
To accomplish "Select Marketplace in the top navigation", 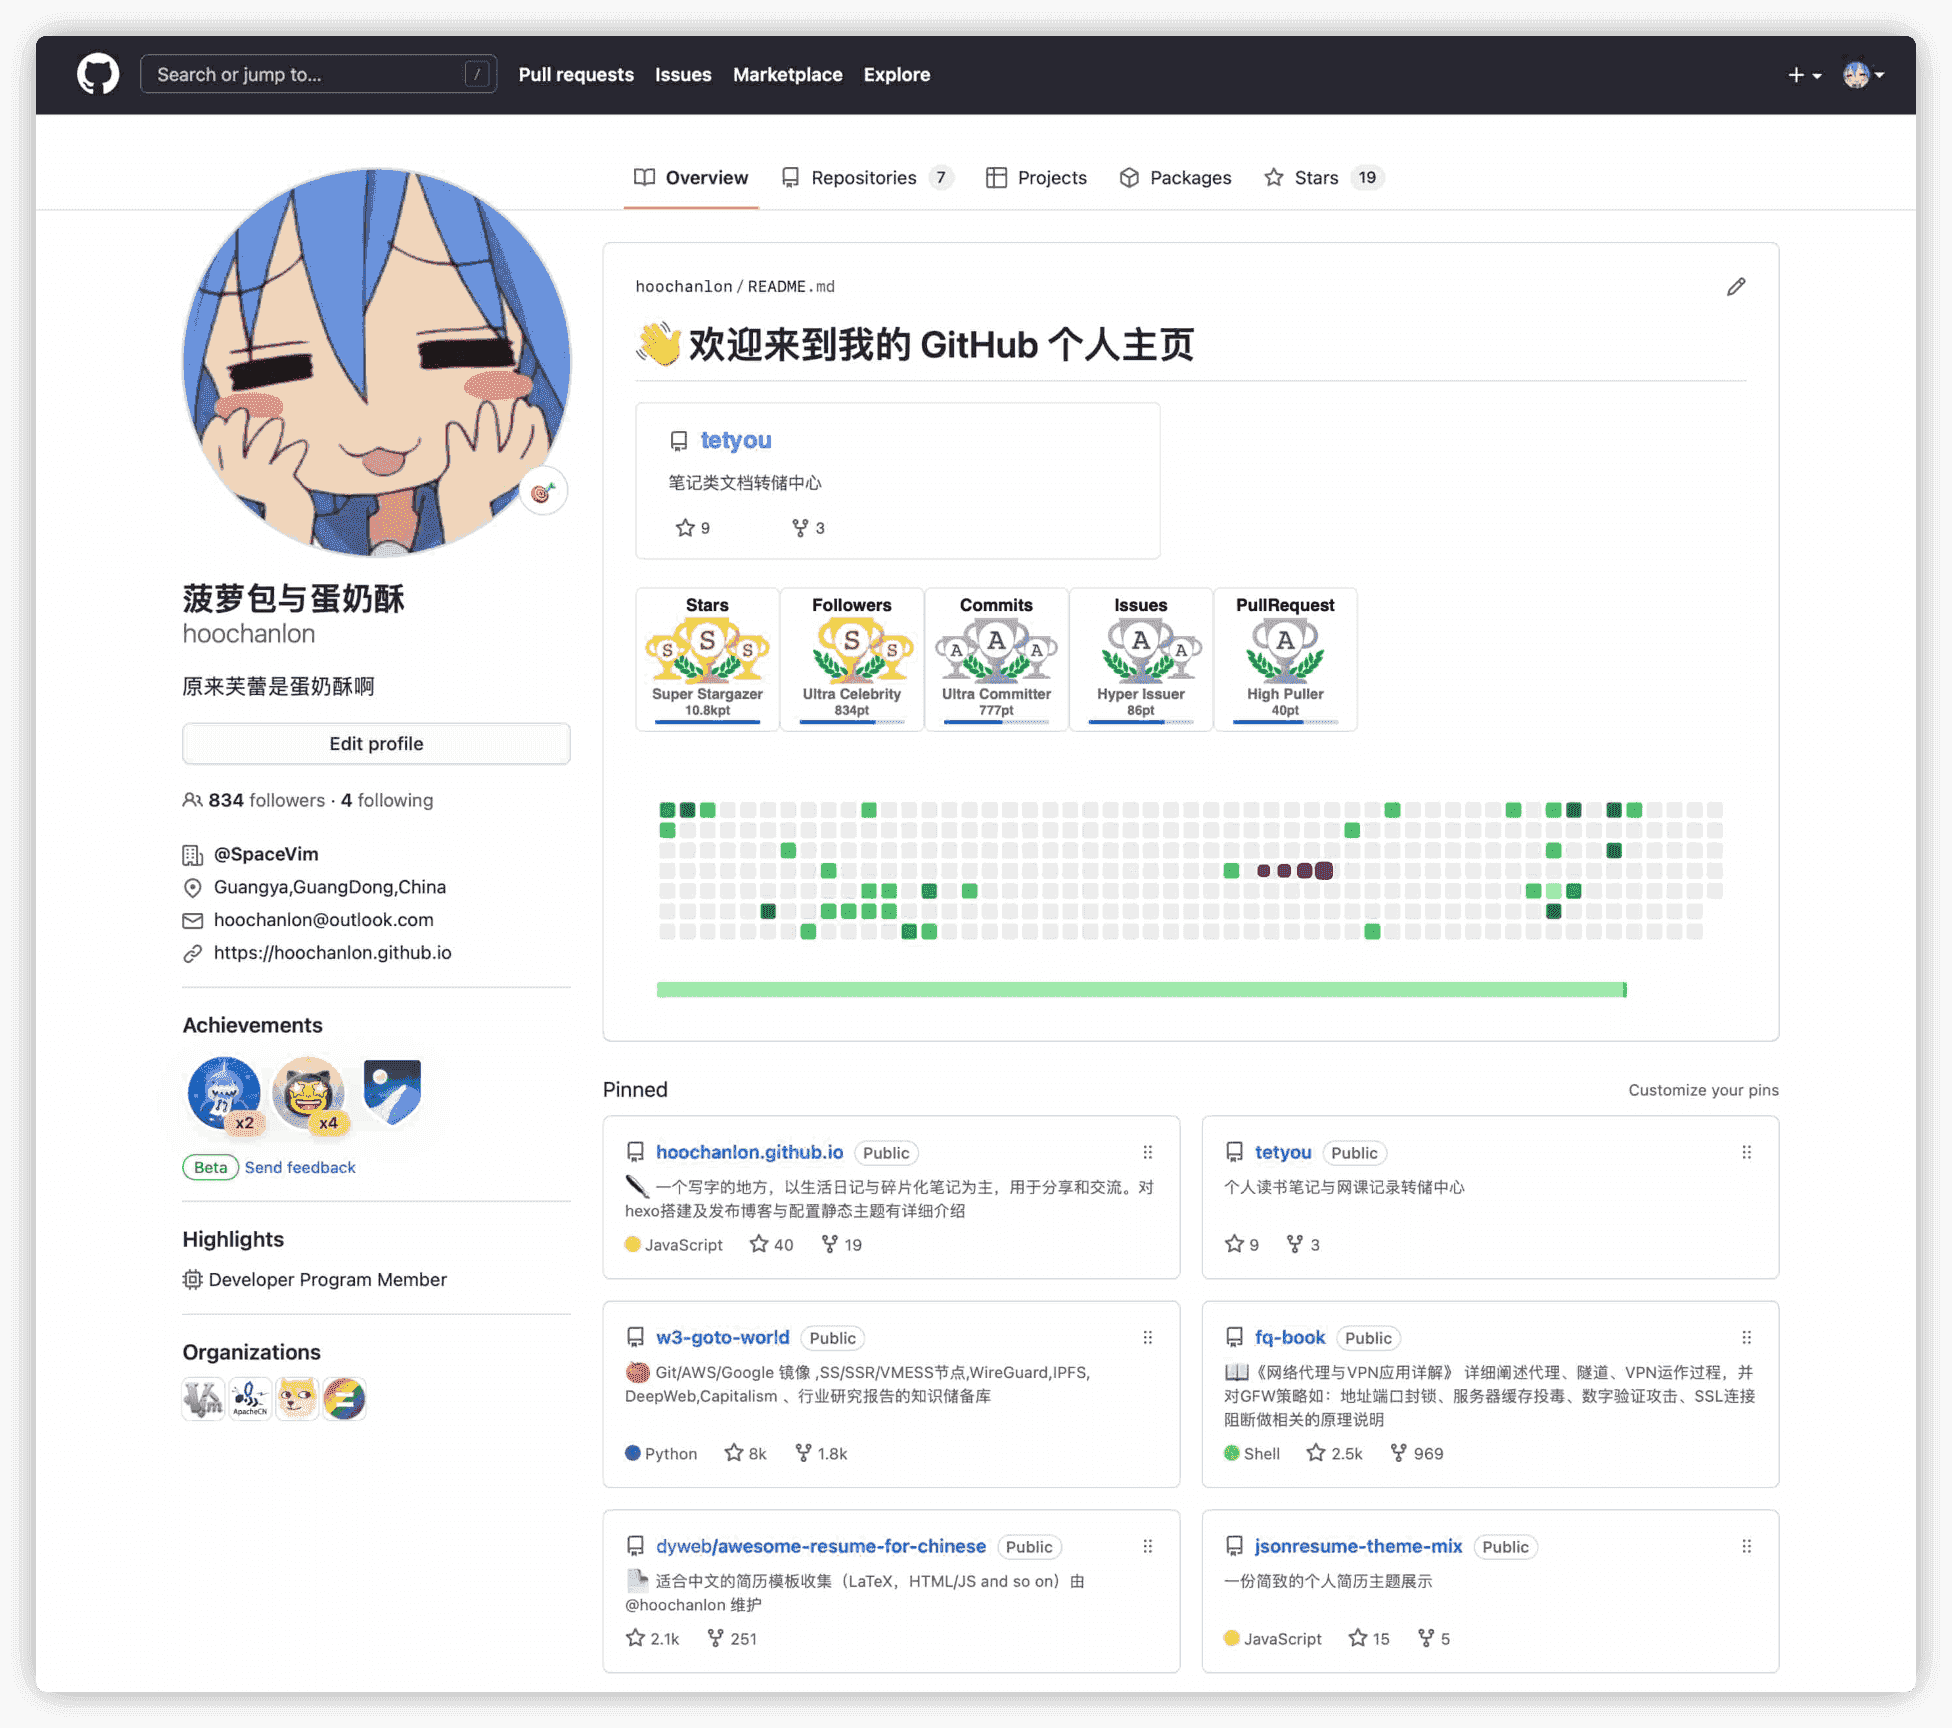I will [x=787, y=75].
